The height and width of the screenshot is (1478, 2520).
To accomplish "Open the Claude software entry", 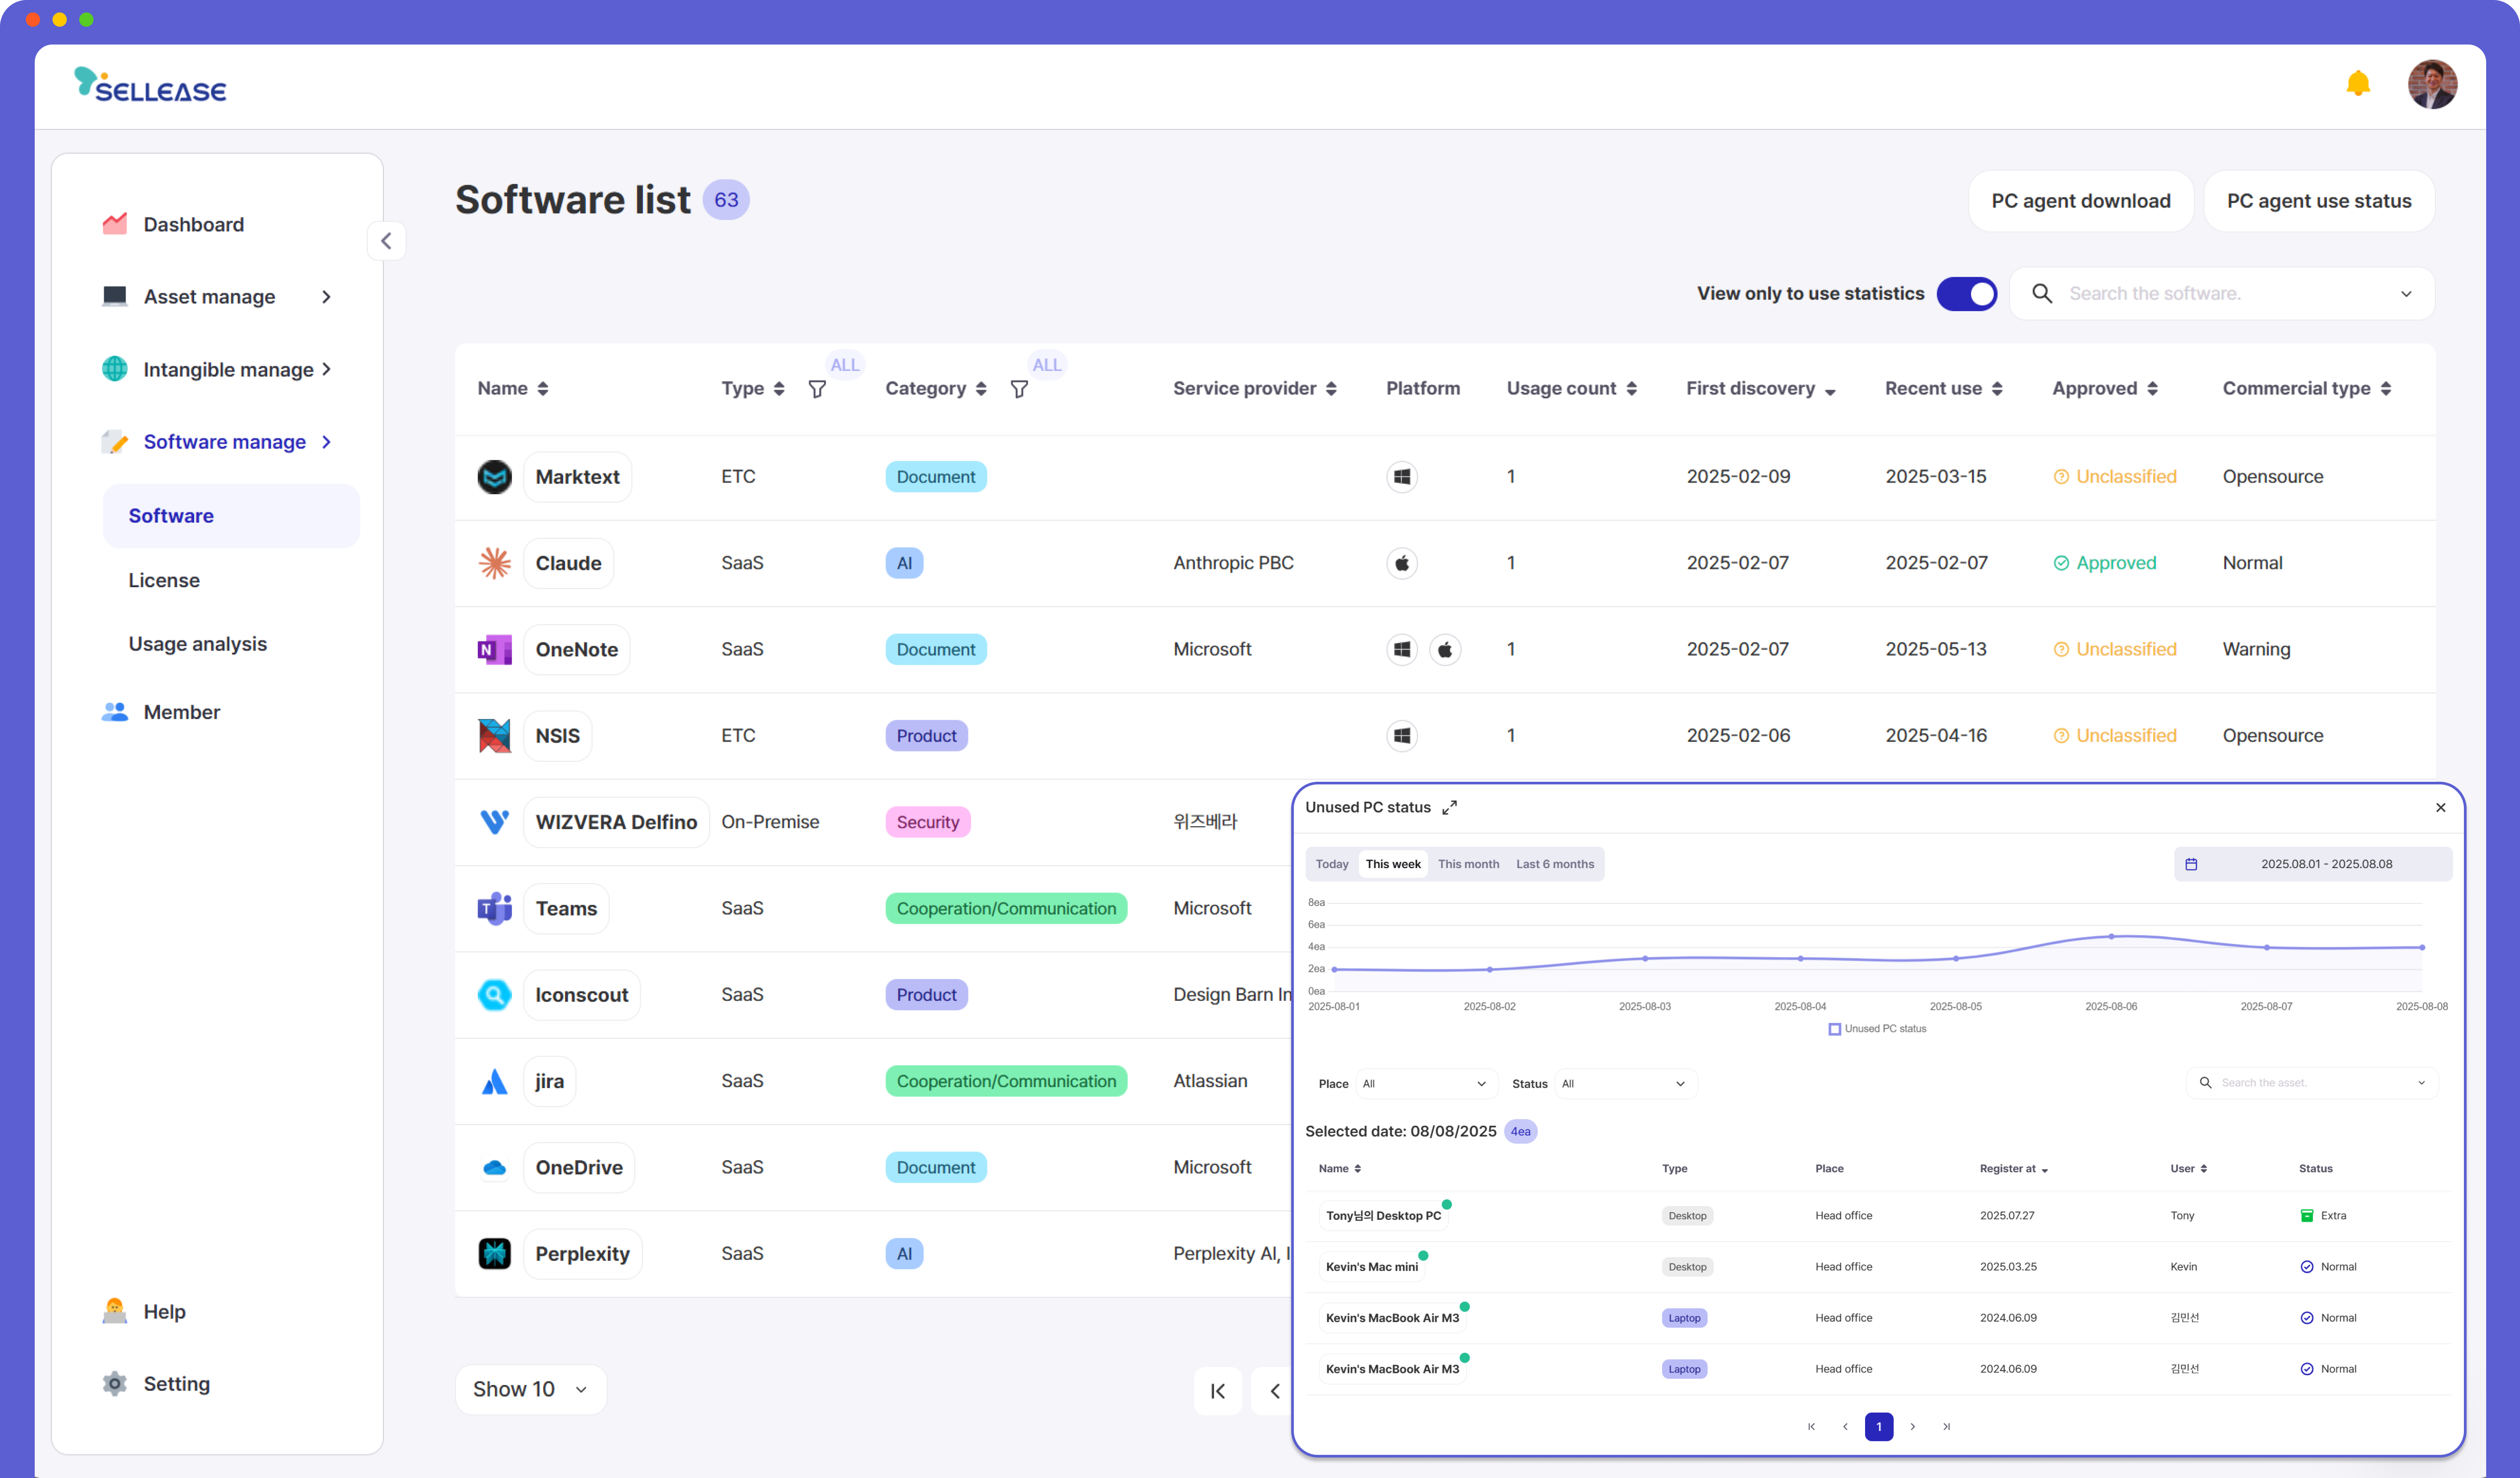I will point(568,563).
